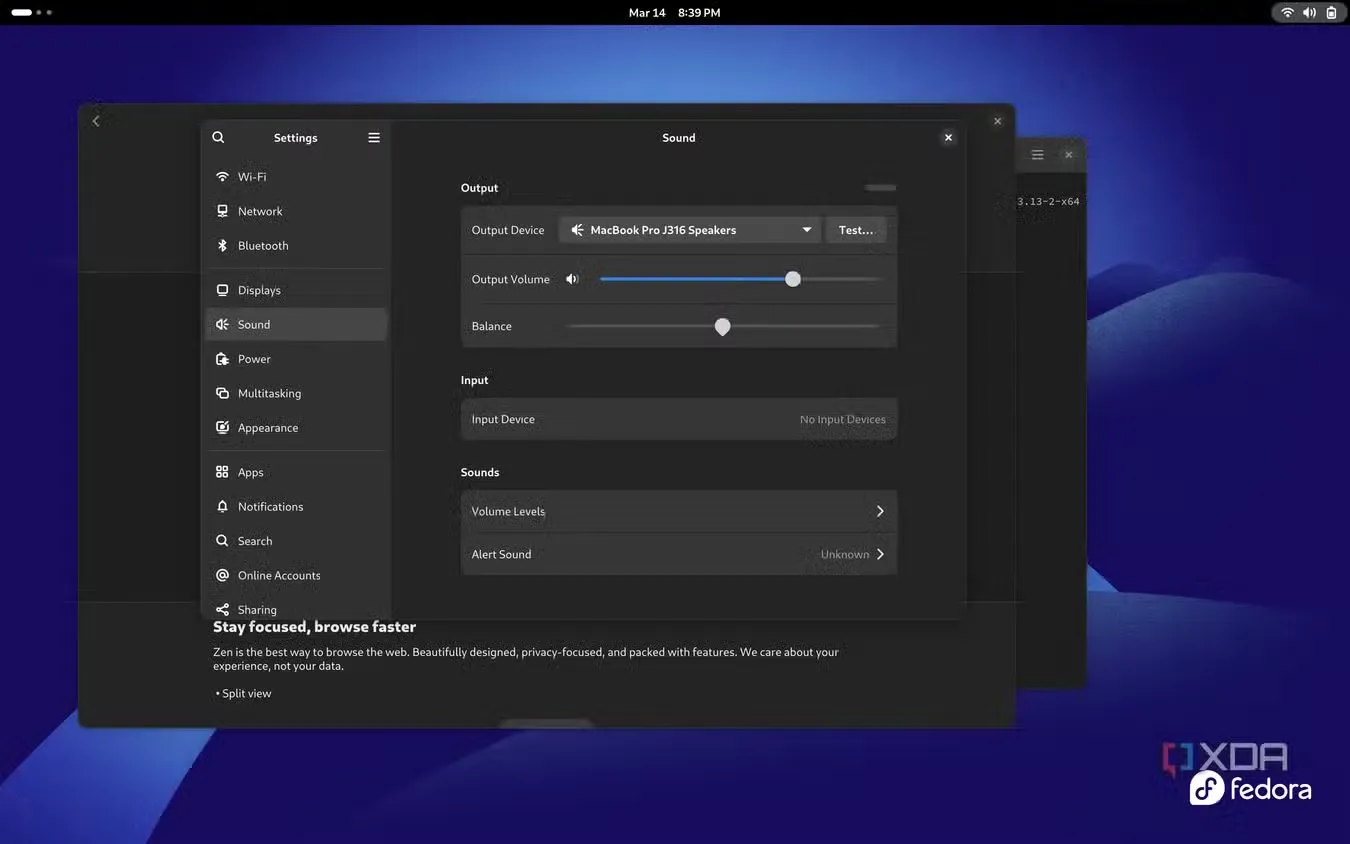Viewport: 1350px width, 844px height.
Task: Click the Test speakers button
Action: click(x=856, y=229)
